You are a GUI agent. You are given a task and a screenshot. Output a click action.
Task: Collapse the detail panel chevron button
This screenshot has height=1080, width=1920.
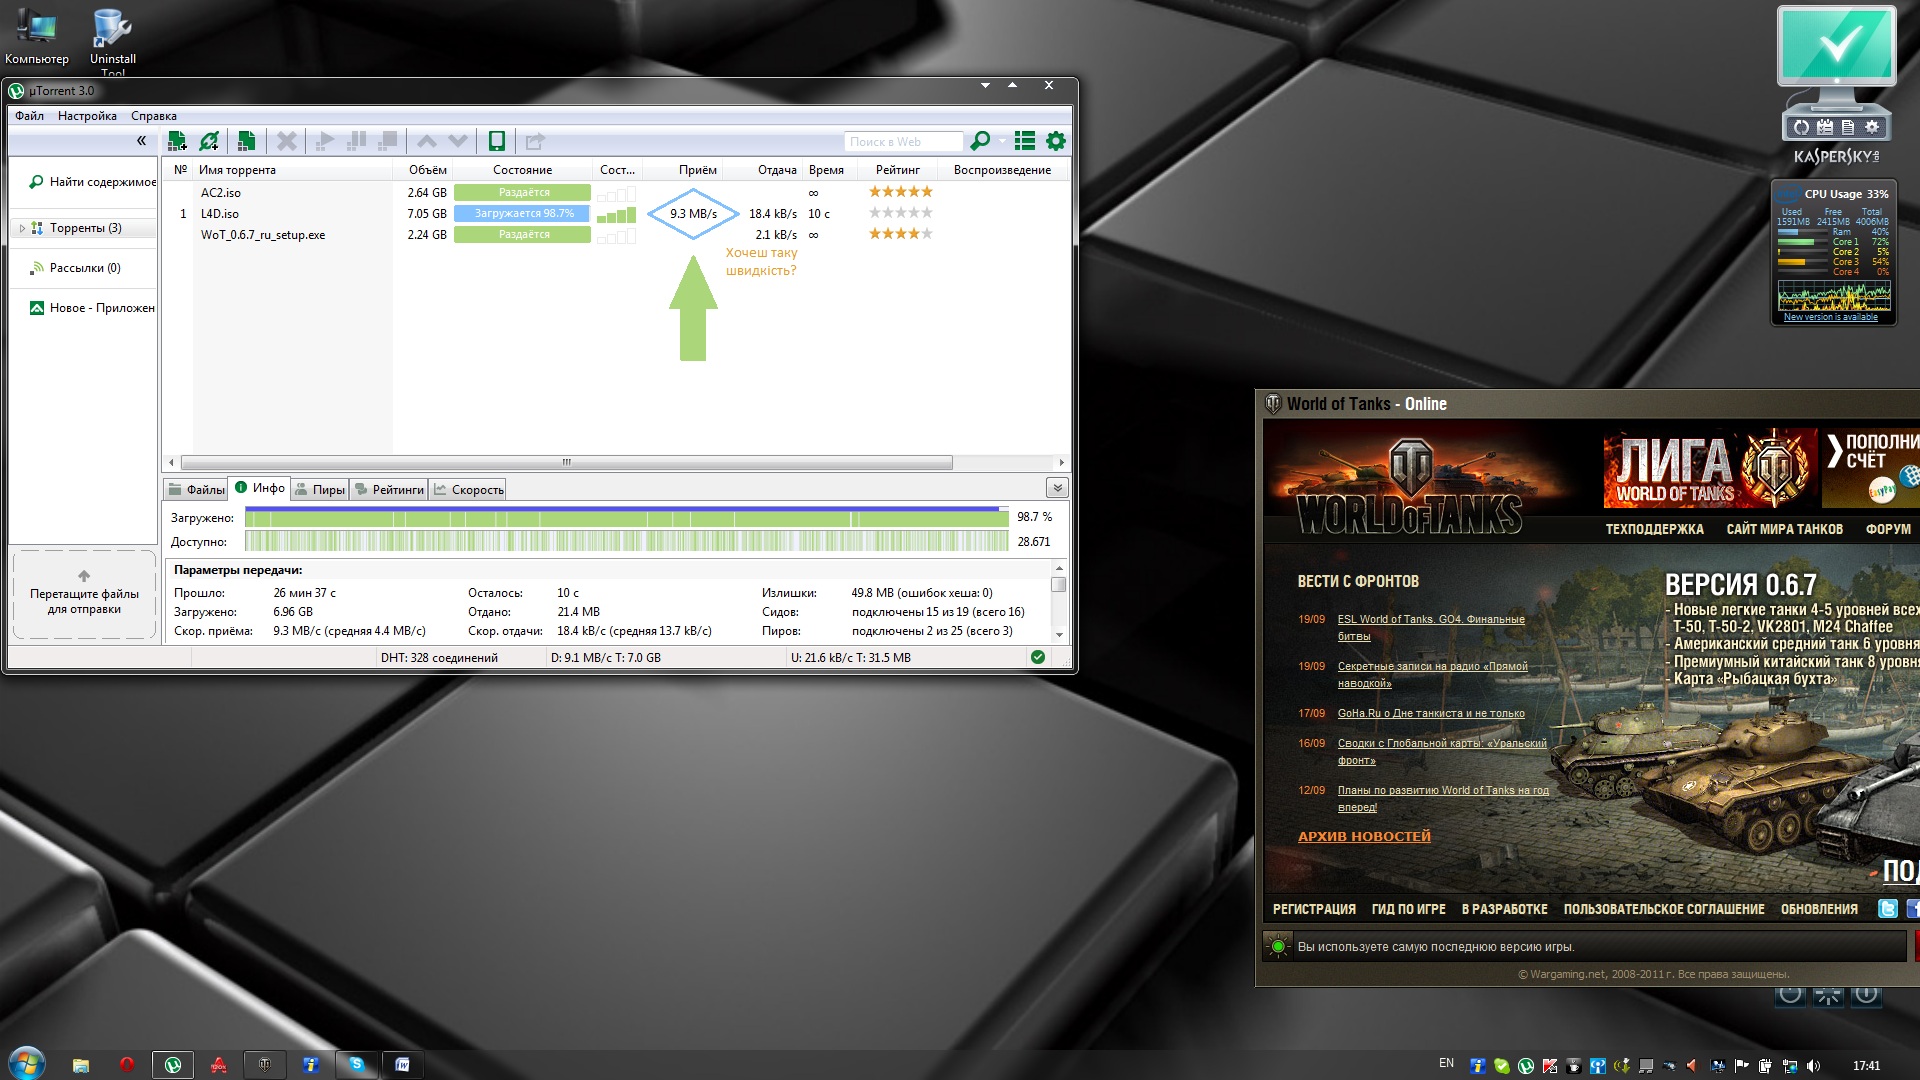(1057, 488)
